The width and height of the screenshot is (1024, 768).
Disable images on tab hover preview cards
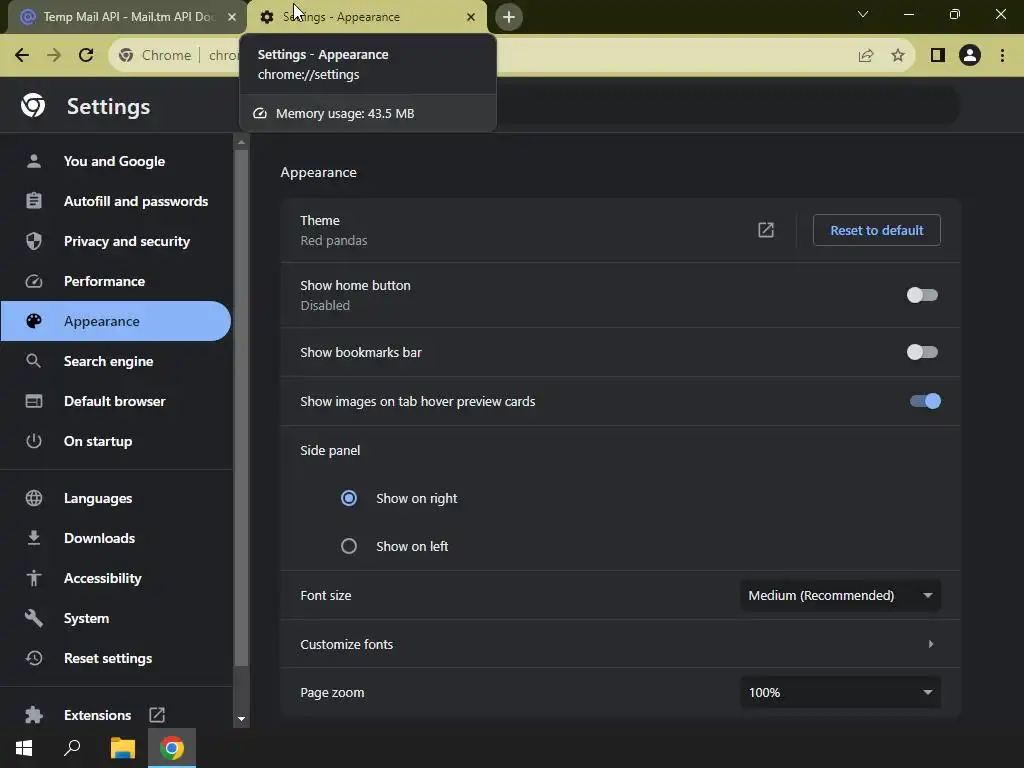tap(925, 401)
